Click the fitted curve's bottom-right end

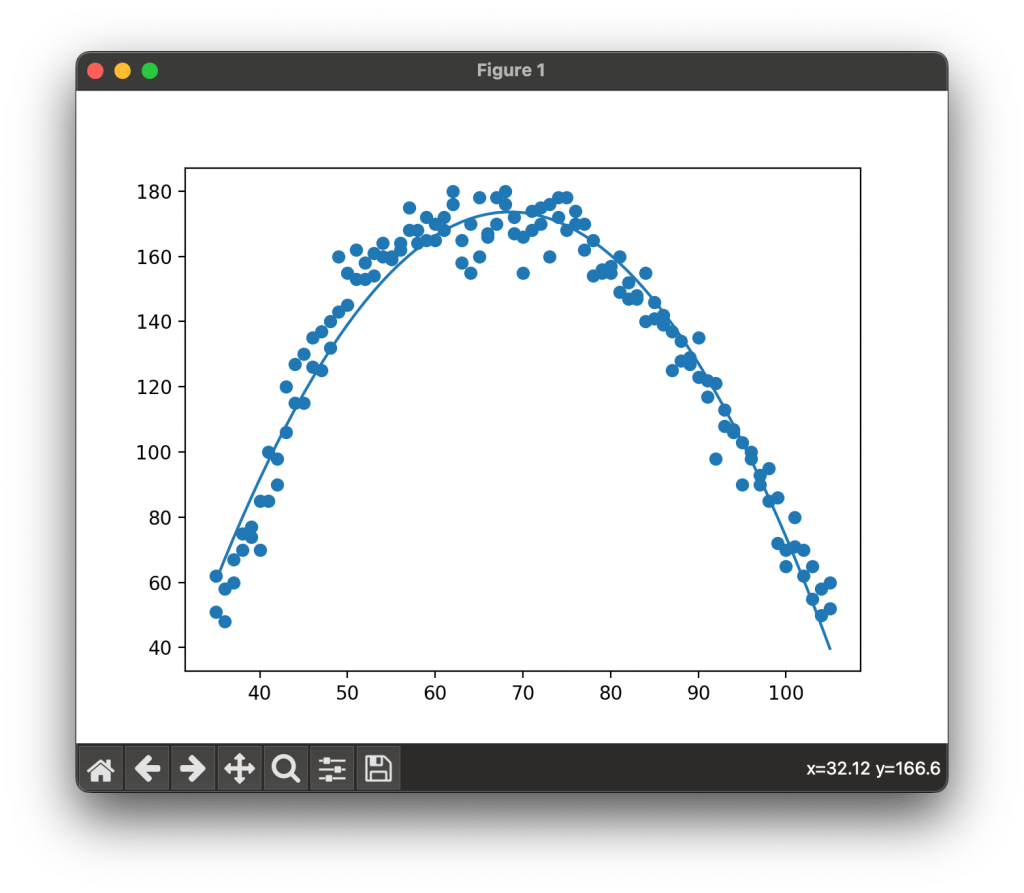pos(829,648)
